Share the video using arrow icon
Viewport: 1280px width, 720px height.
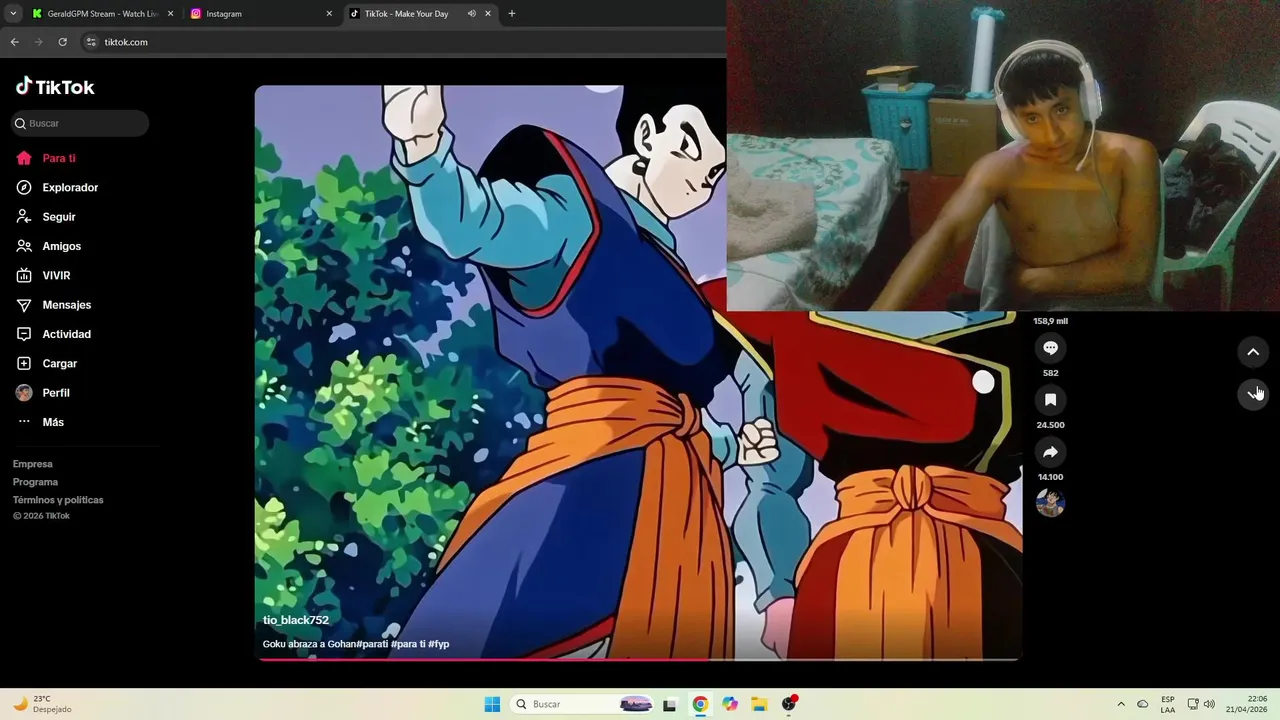[x=1050, y=452]
